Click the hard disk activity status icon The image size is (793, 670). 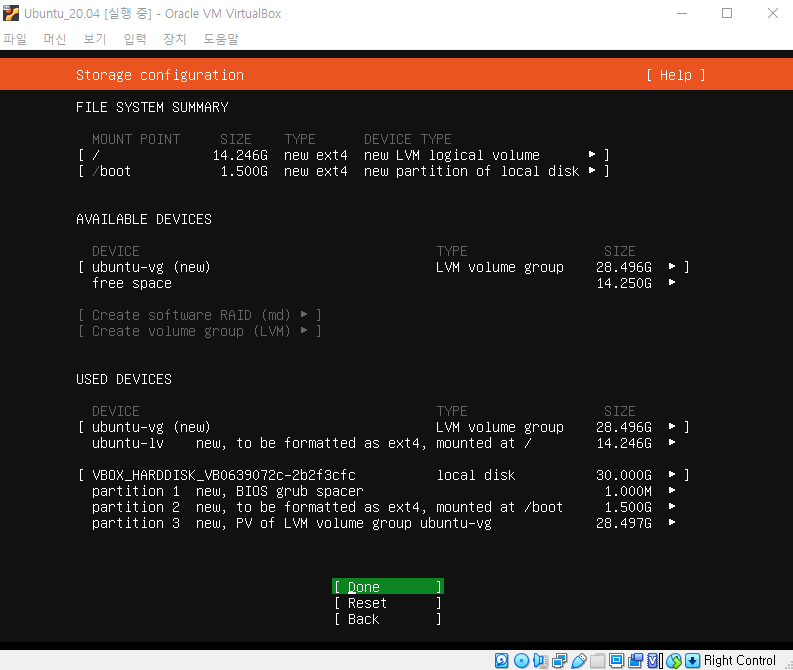coord(501,660)
